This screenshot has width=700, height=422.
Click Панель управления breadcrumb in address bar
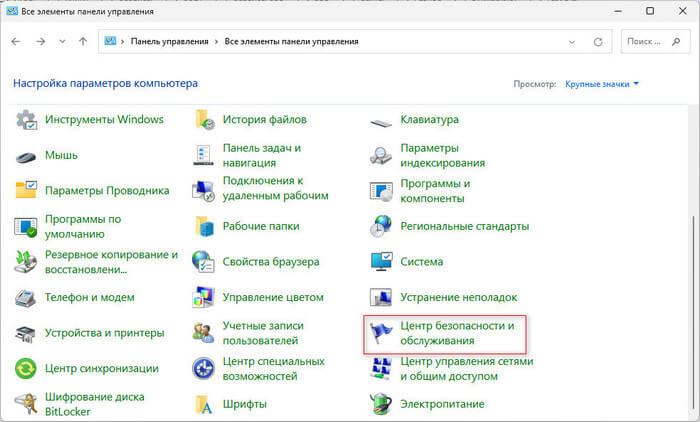point(167,41)
